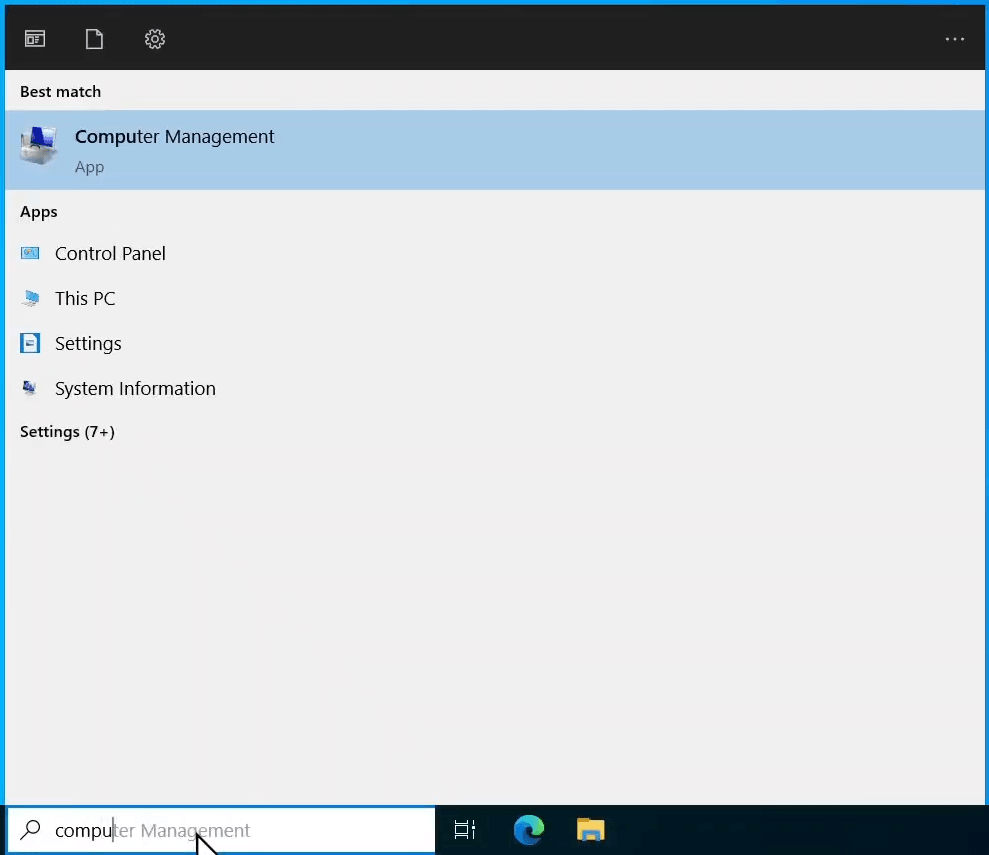The image size is (989, 855).
Task: Select the Documents search filter icon
Action: pos(94,39)
